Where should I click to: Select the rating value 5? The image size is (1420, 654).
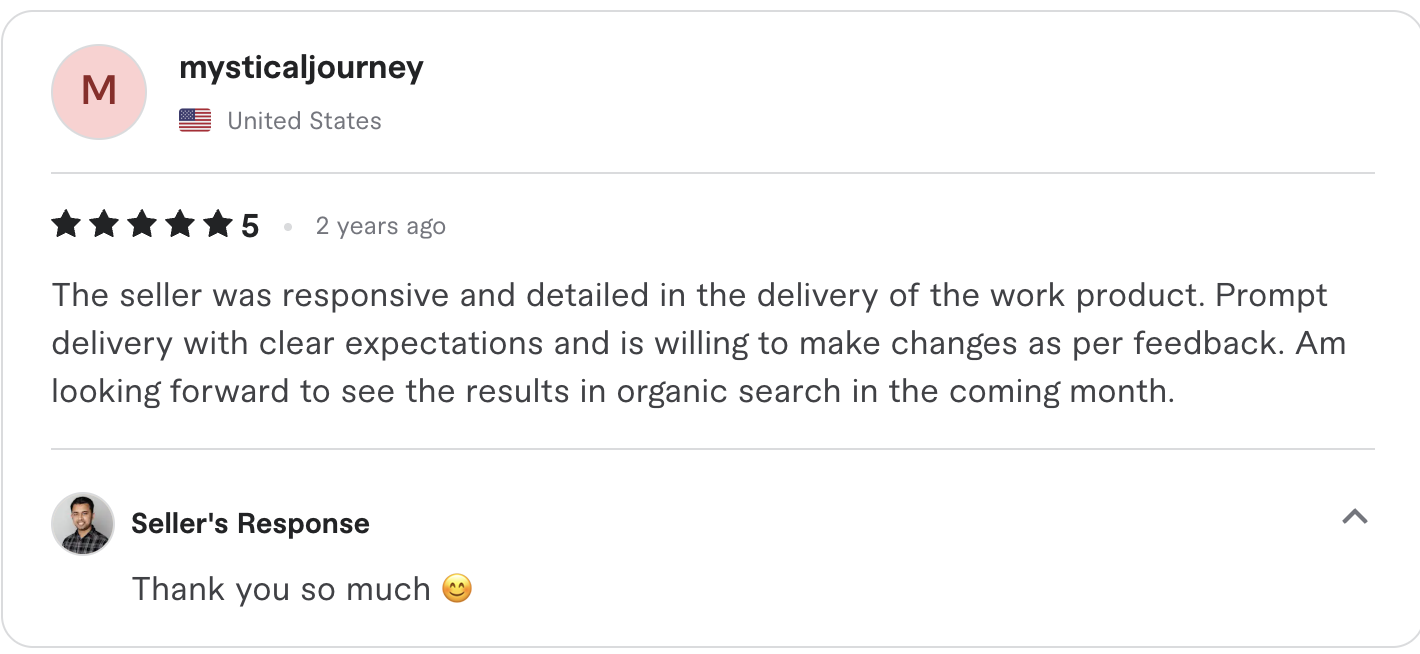pyautogui.click(x=252, y=225)
